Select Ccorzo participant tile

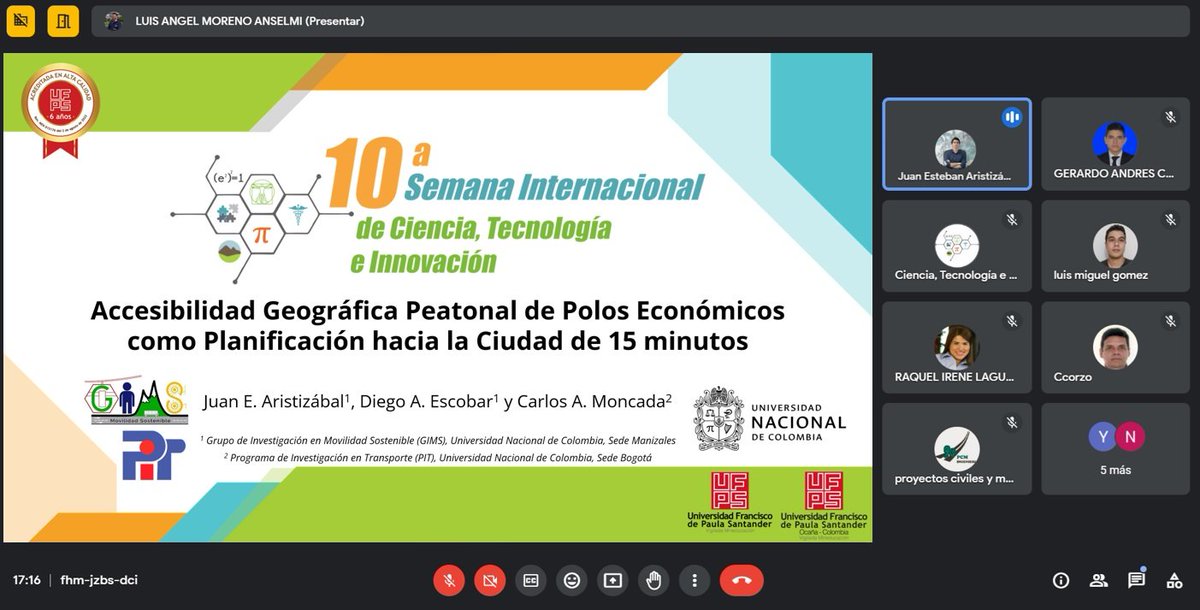click(x=1115, y=348)
